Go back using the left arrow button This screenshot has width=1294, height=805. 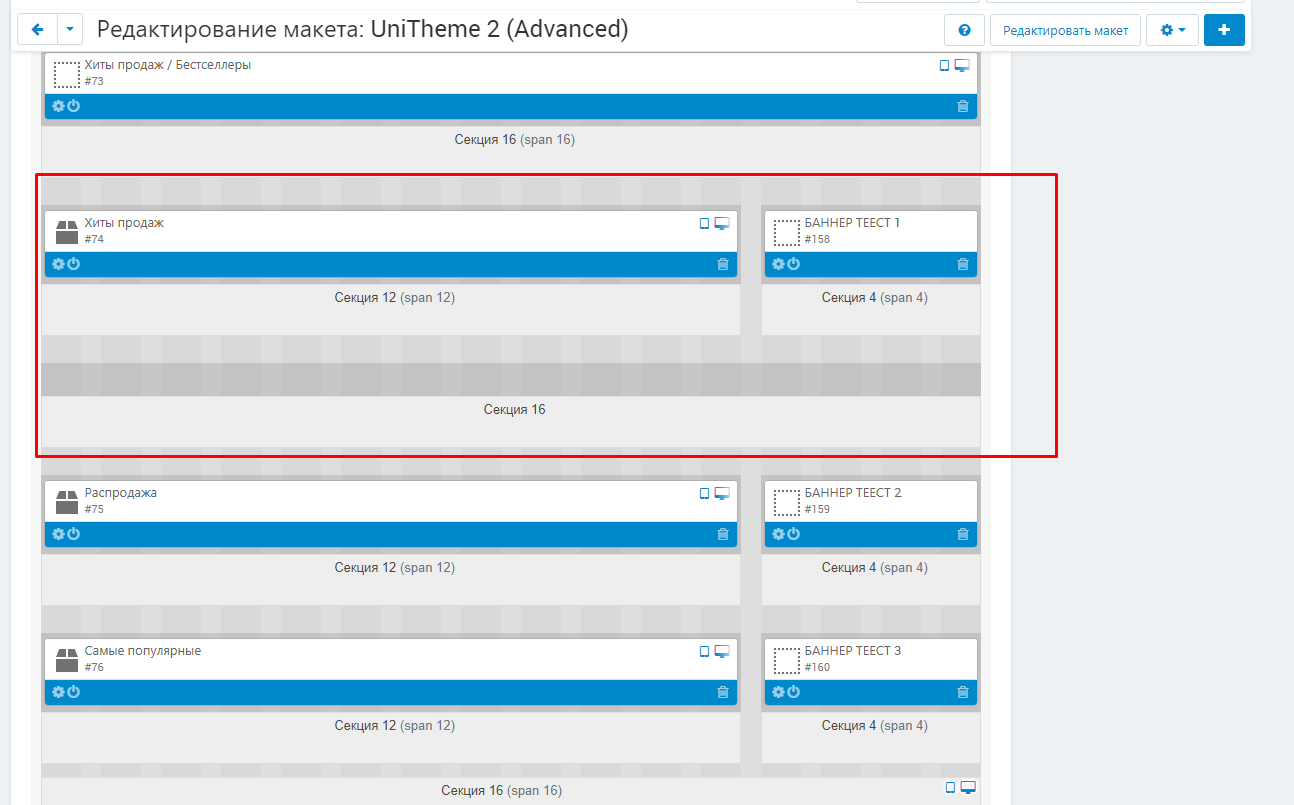pos(38,30)
